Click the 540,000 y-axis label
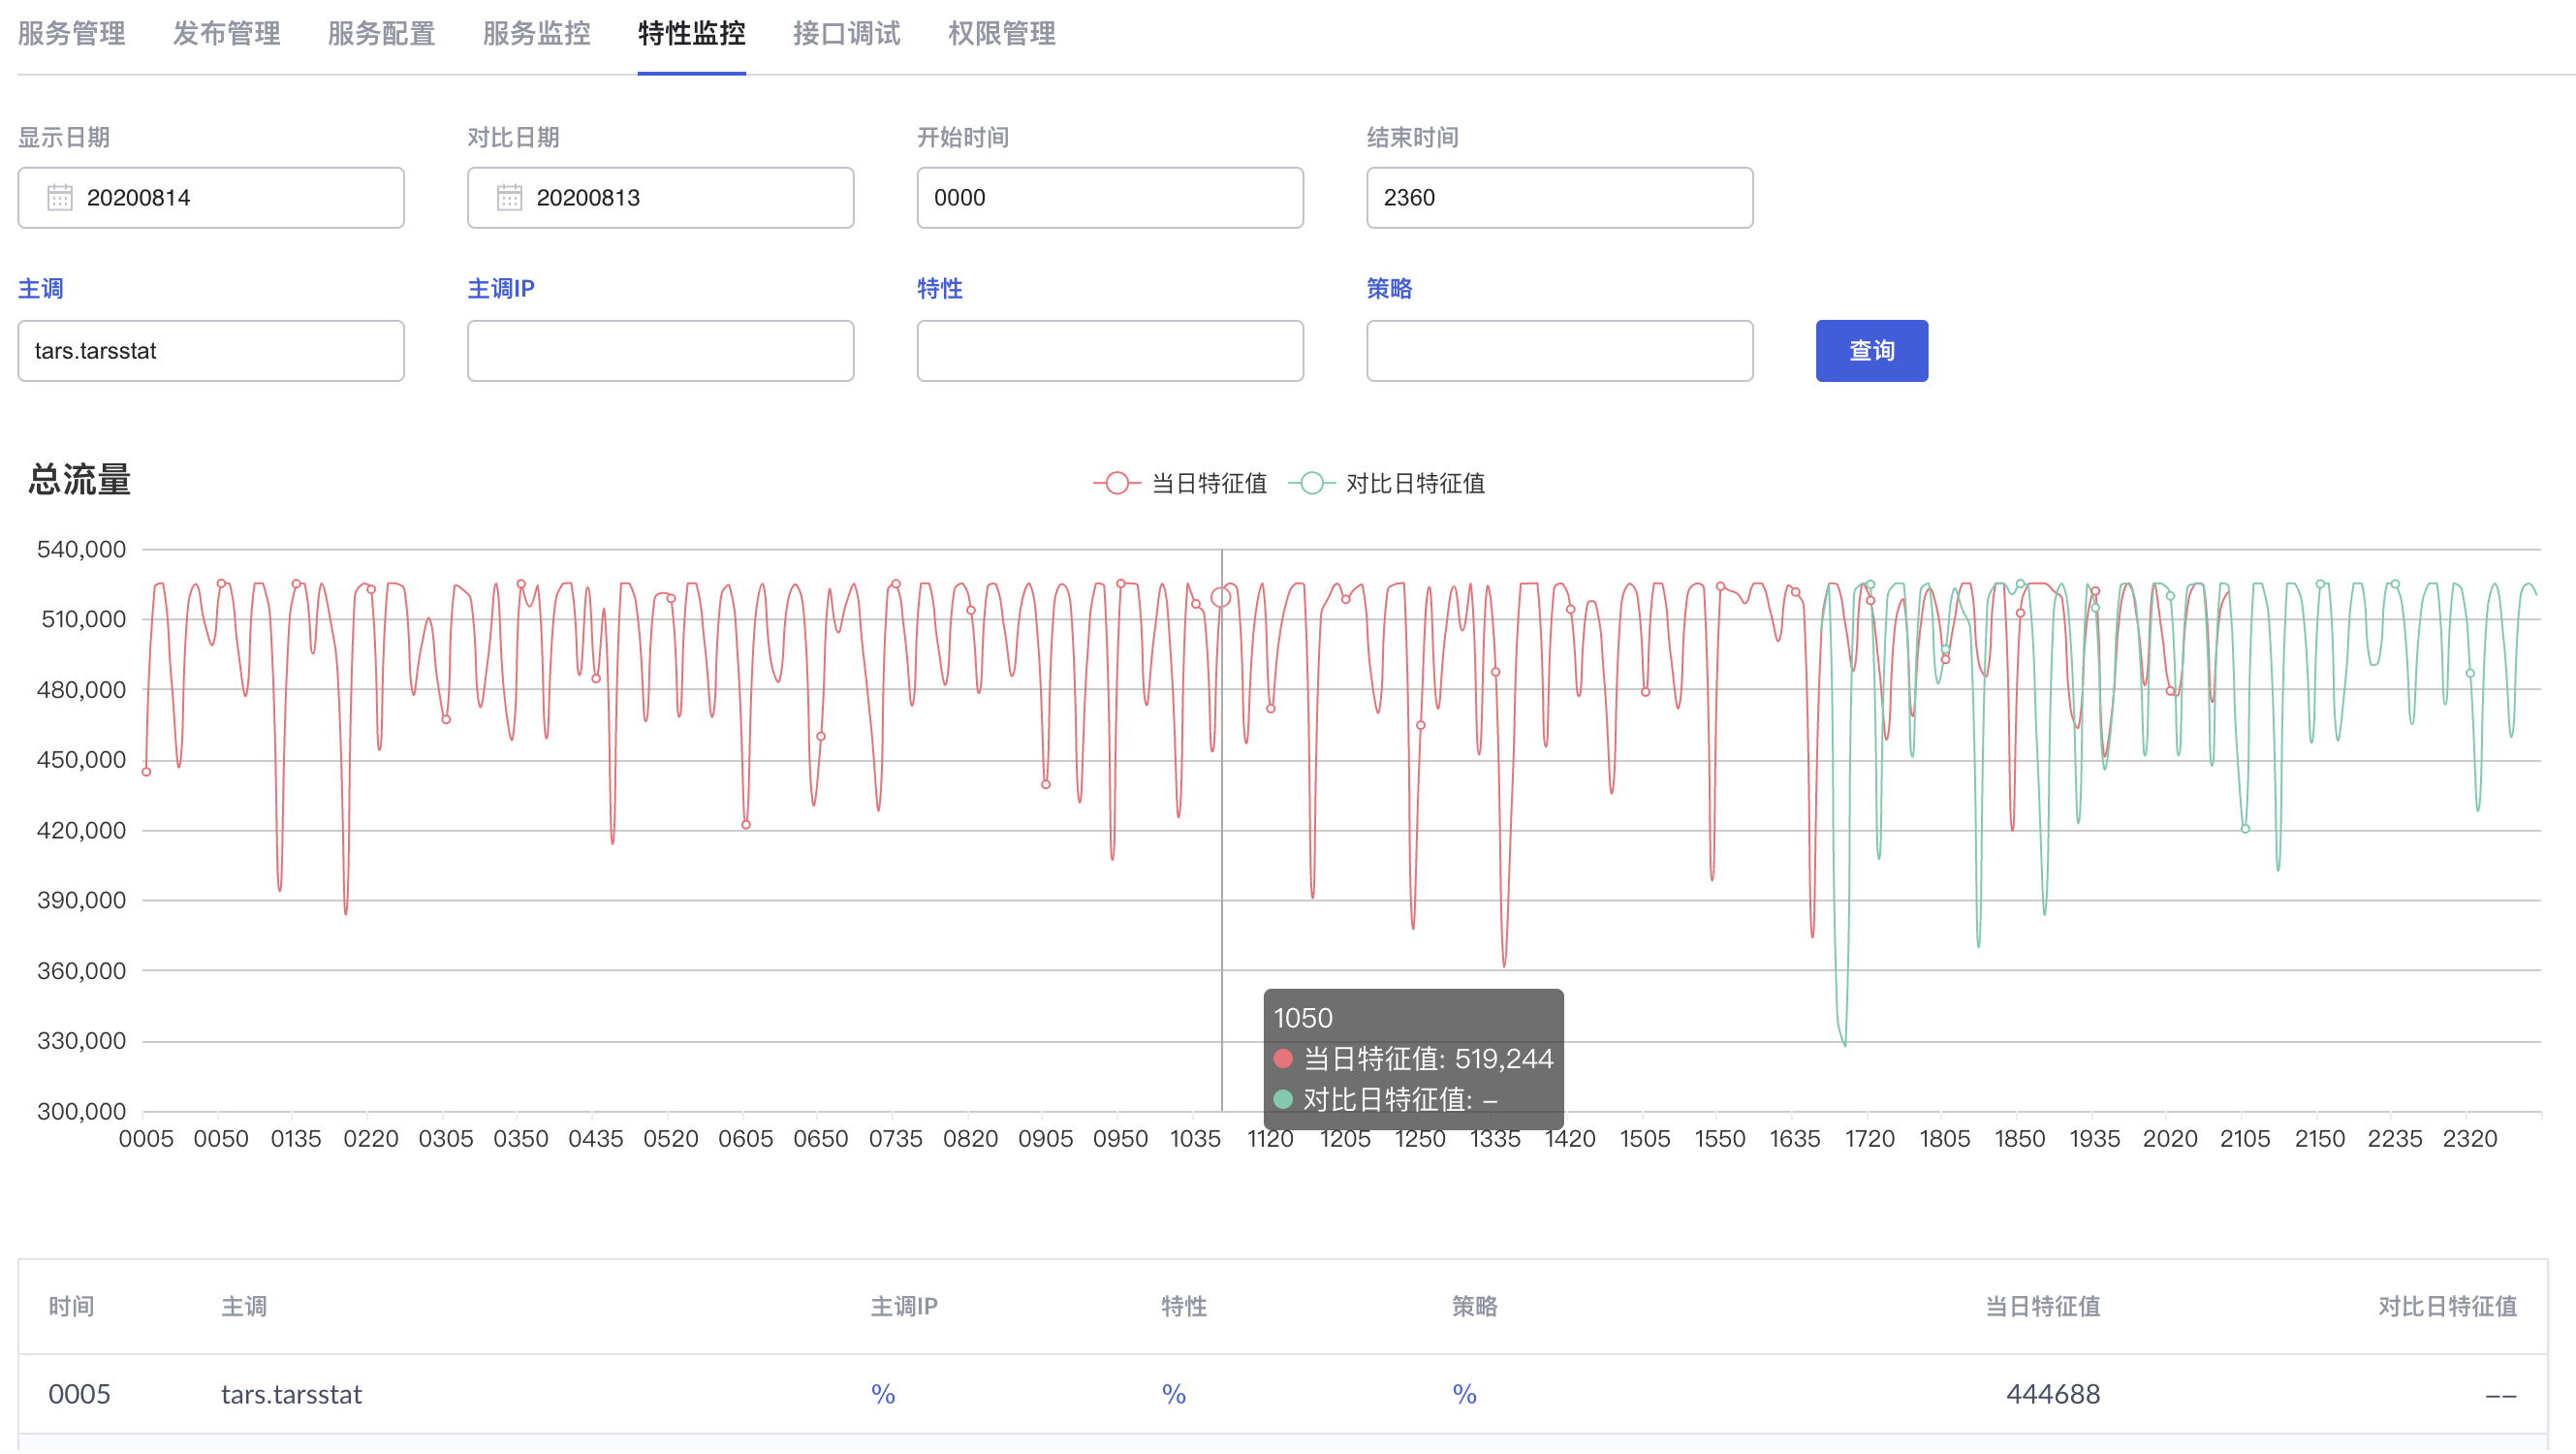 pyautogui.click(x=81, y=549)
